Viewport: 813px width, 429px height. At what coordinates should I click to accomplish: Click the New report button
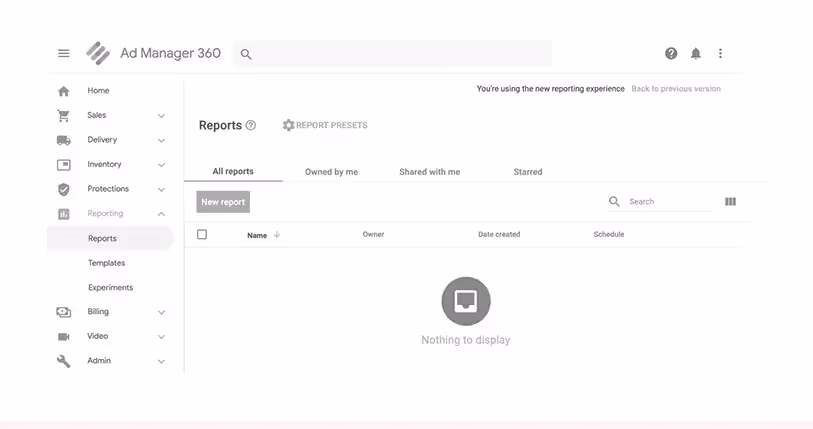coord(223,202)
